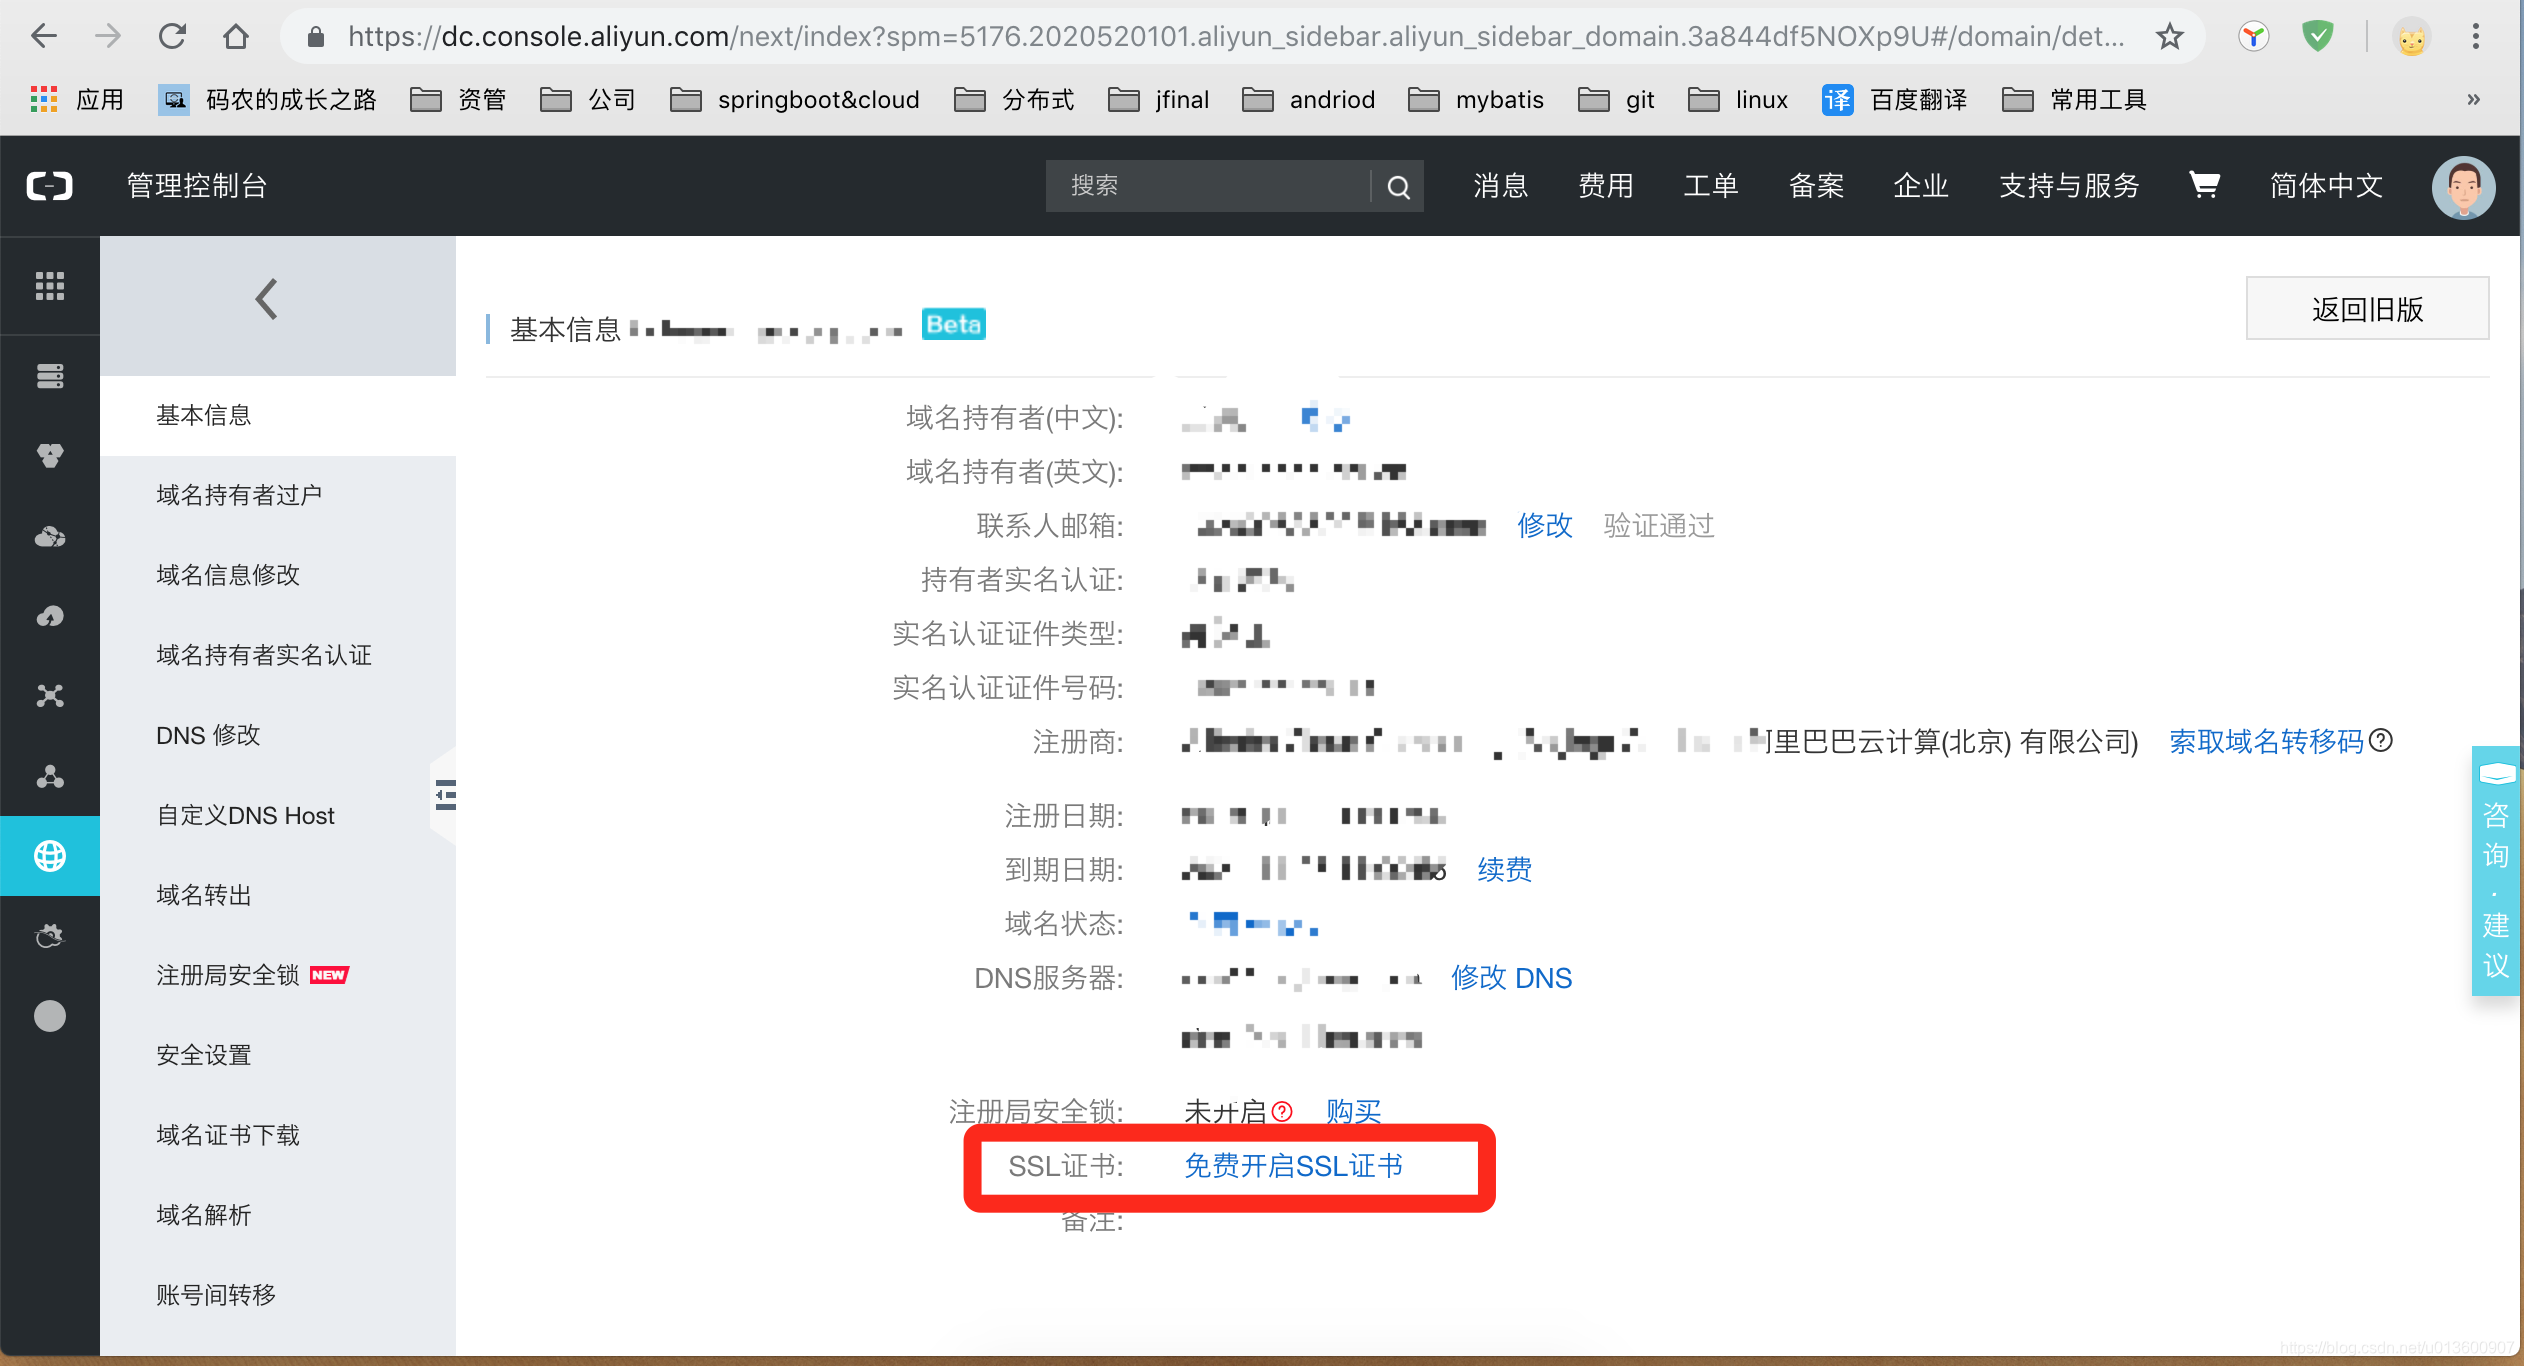Open products grid icon in left sidebar
2524x1366 pixels.
(x=50, y=286)
